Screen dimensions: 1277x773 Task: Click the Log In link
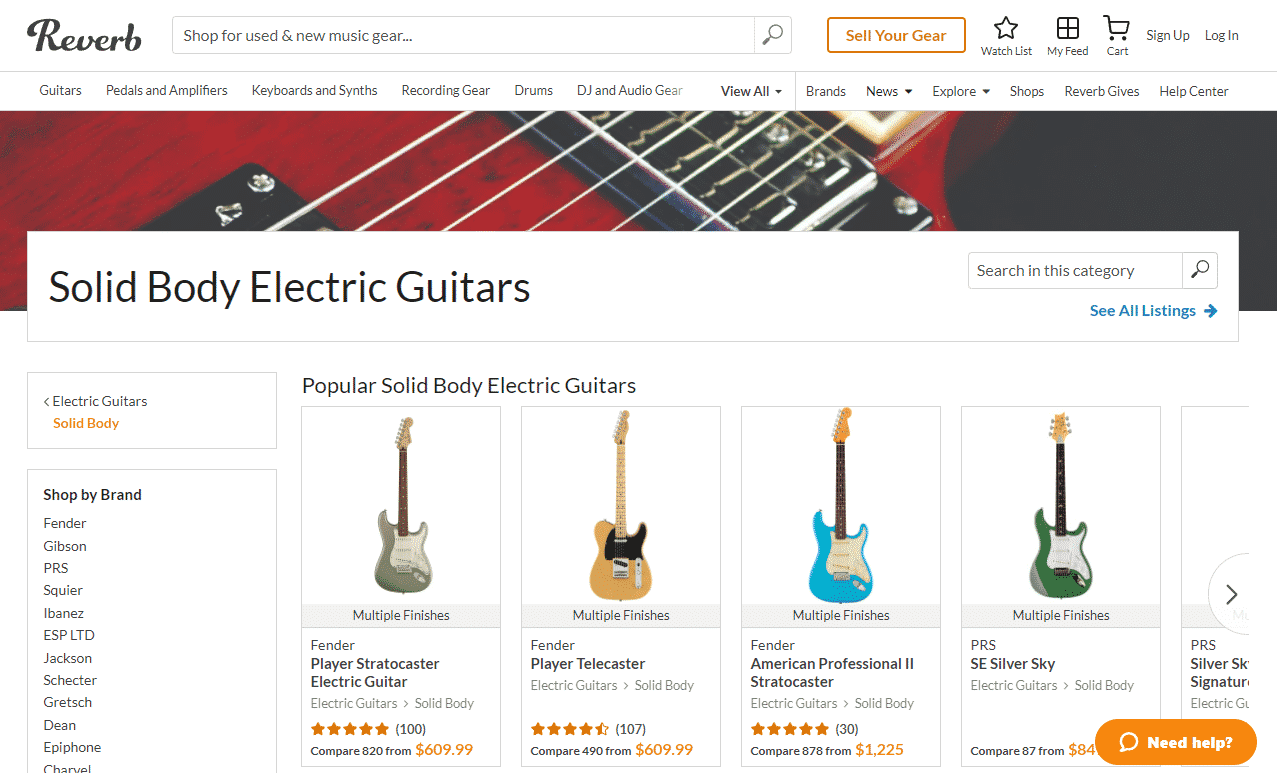coord(1221,34)
